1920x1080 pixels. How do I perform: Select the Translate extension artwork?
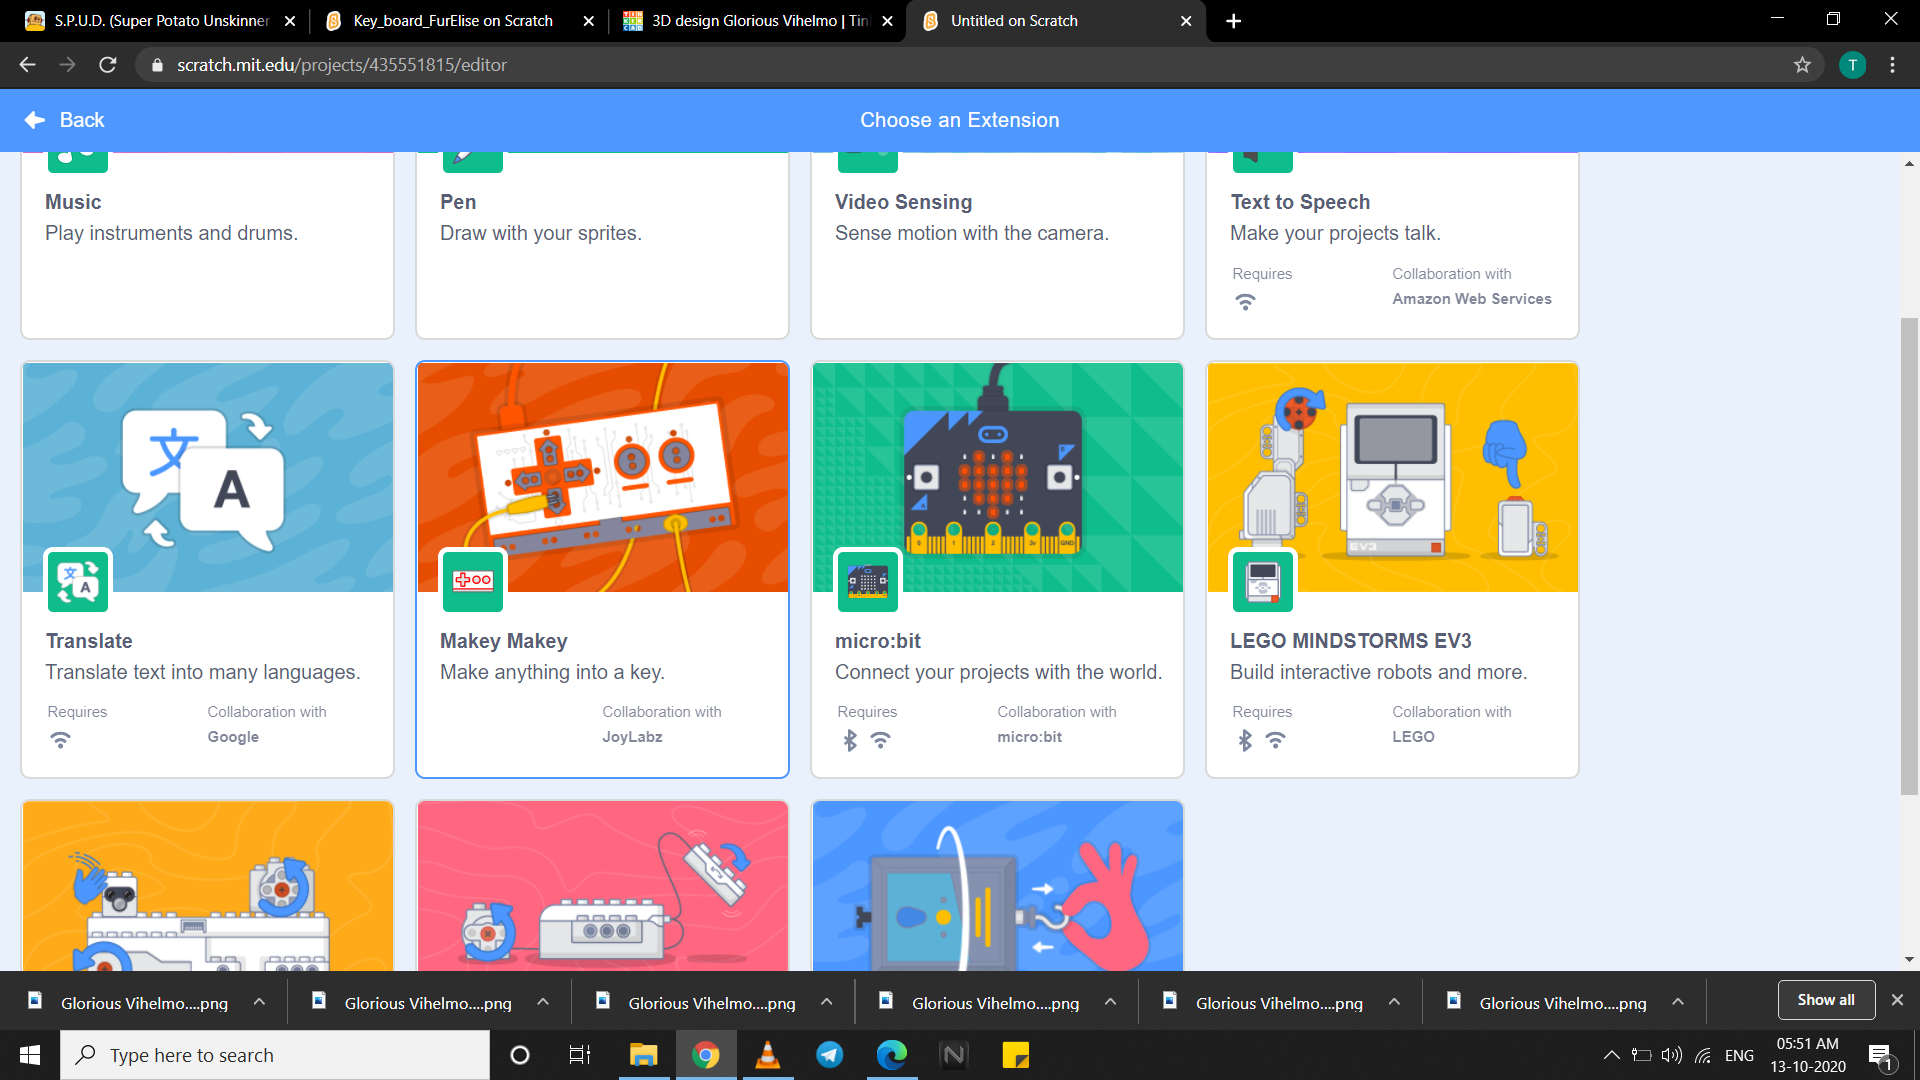[x=208, y=477]
